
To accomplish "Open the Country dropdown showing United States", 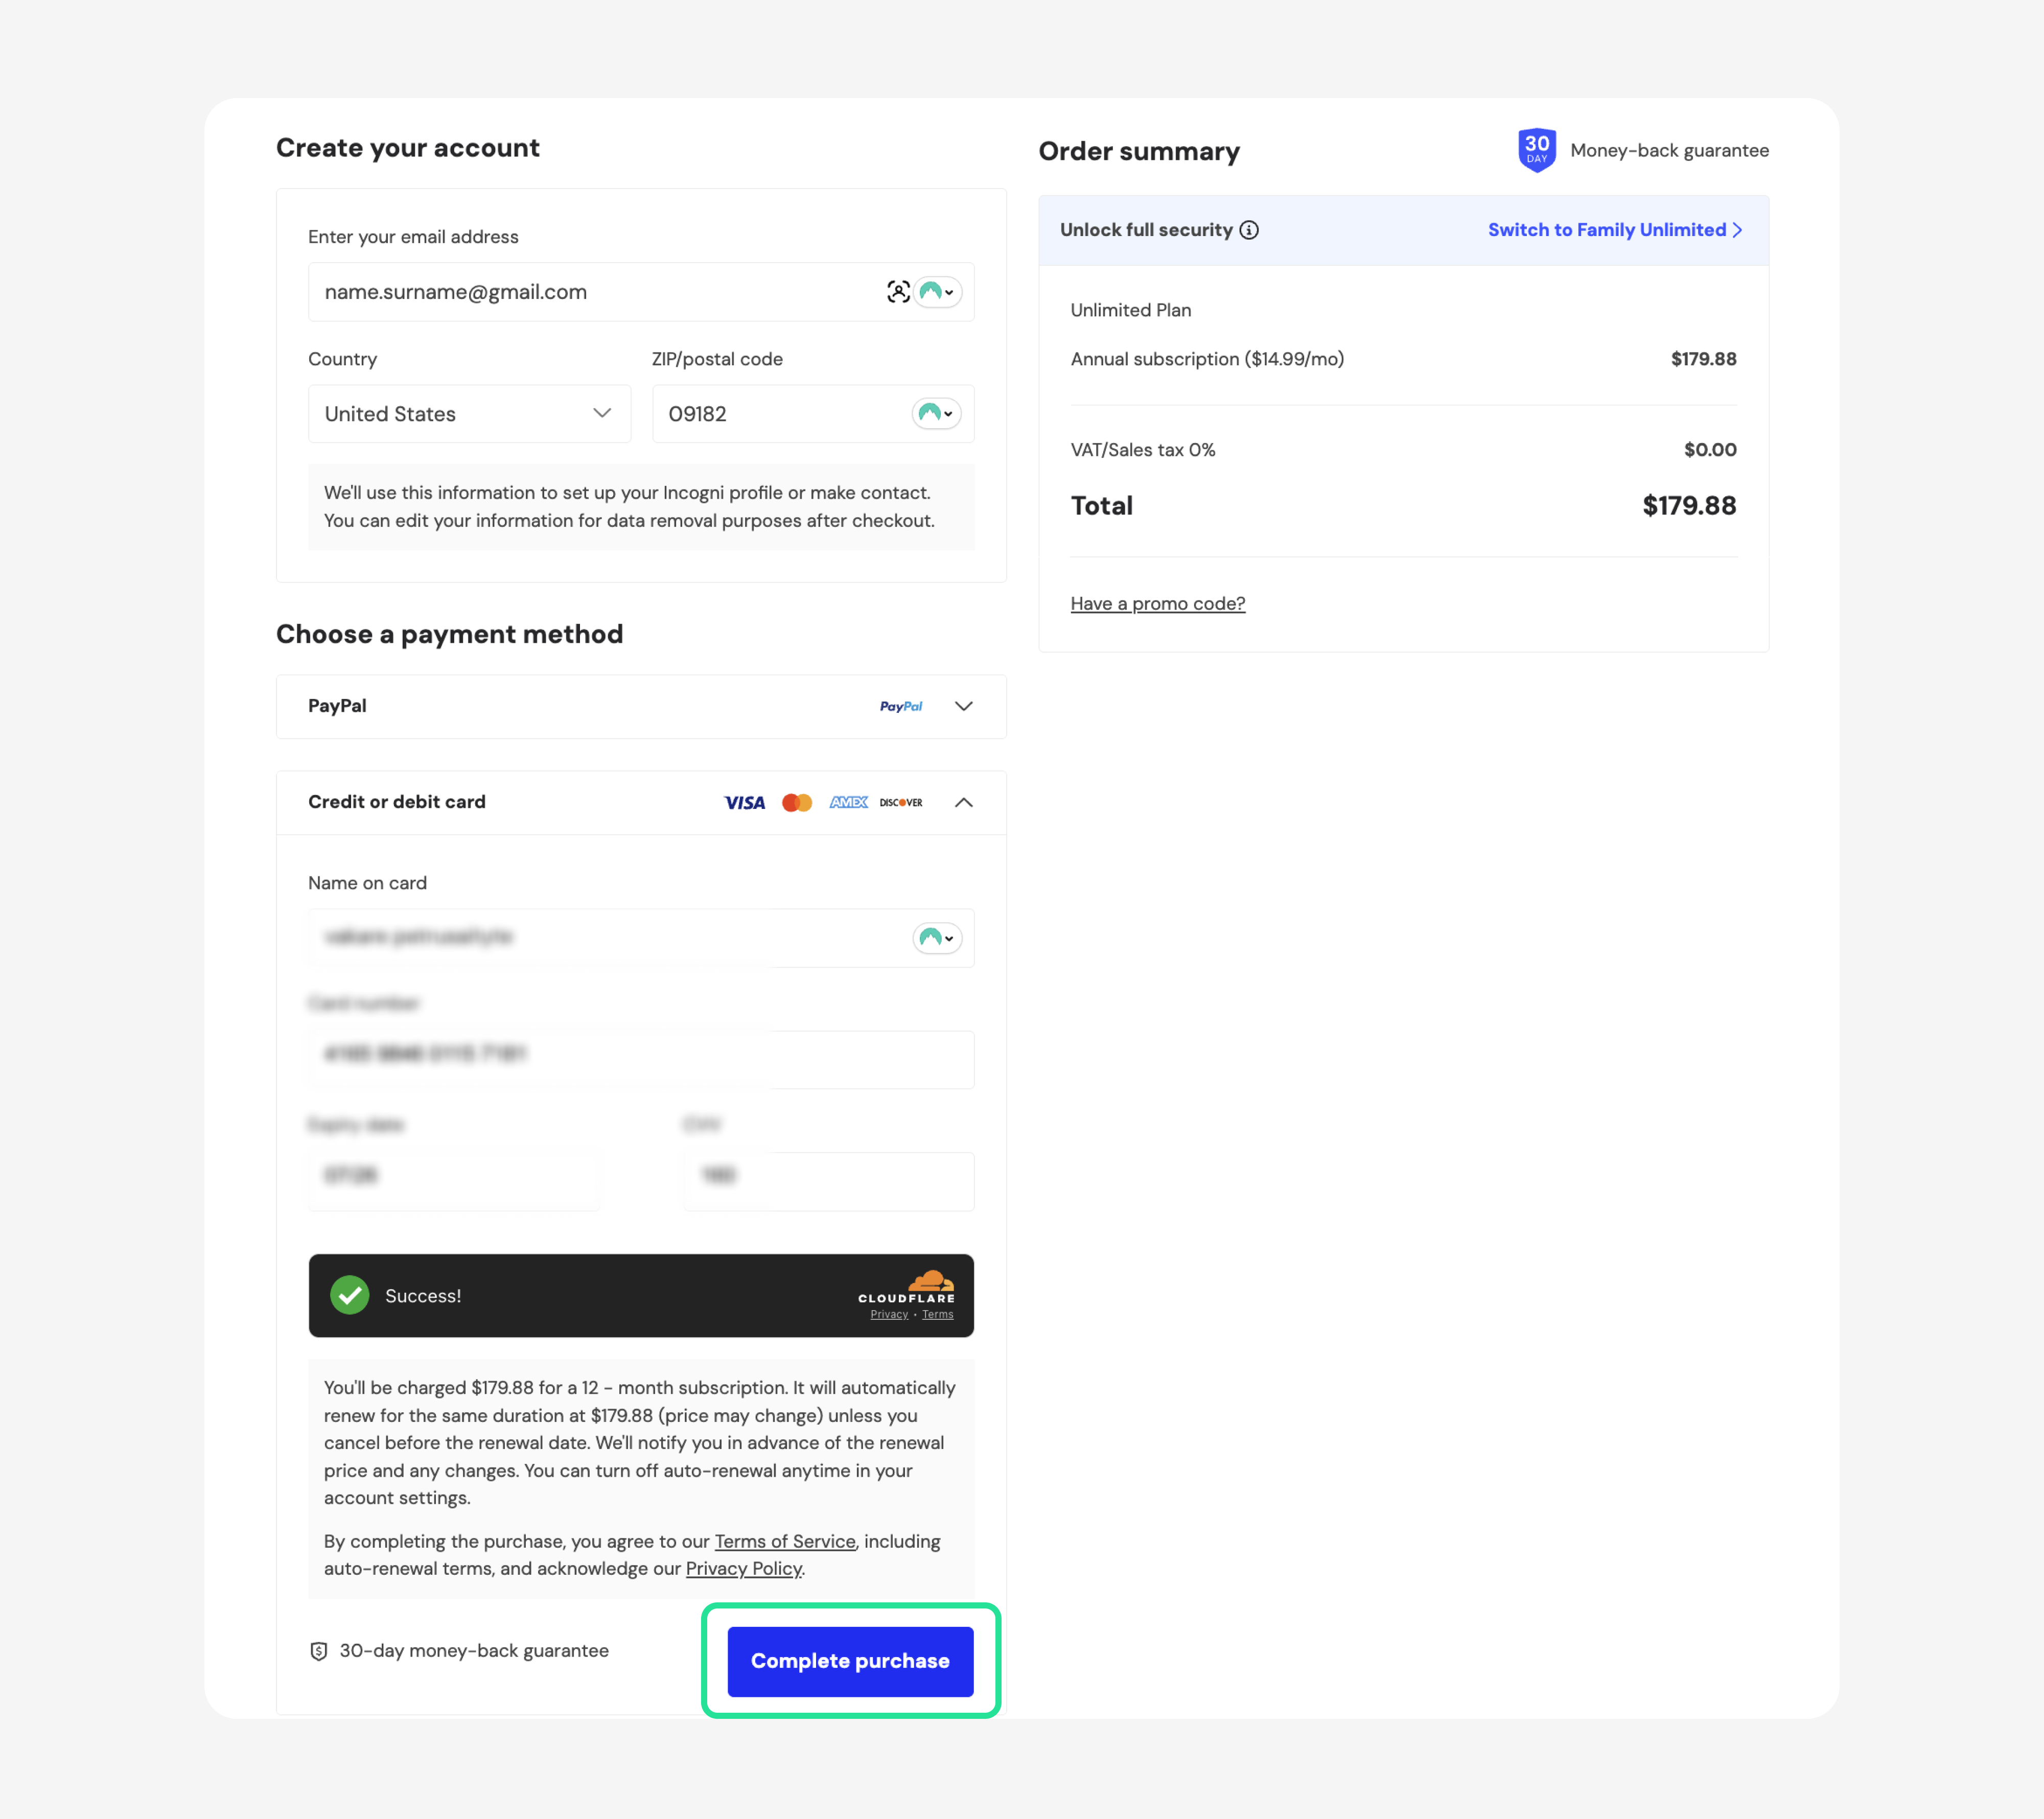I will pos(469,414).
